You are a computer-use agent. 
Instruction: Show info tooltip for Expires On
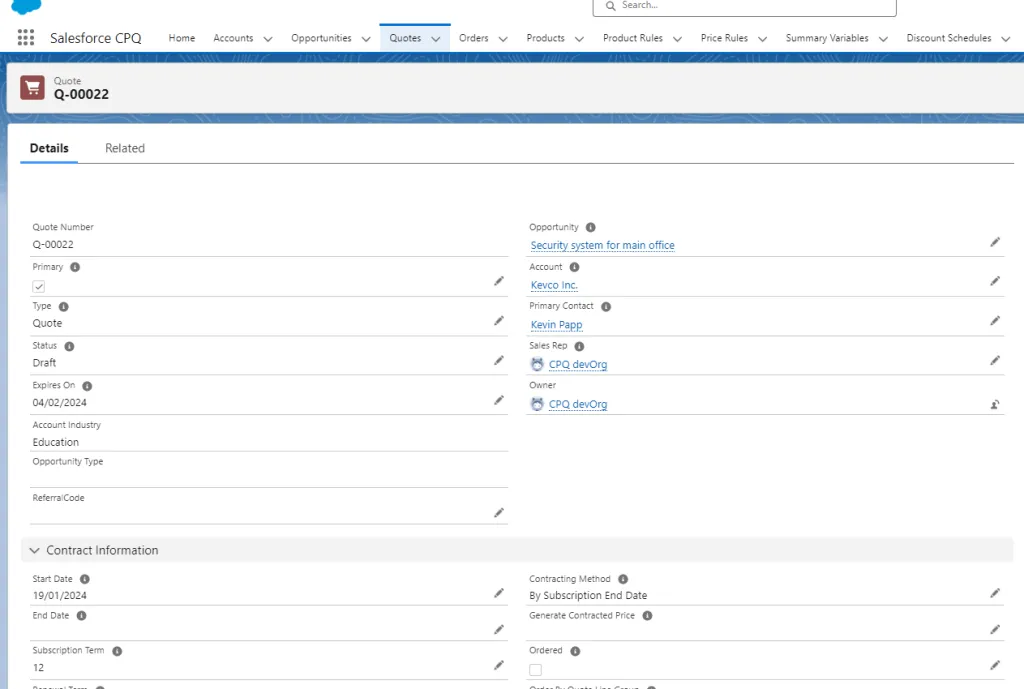(87, 386)
